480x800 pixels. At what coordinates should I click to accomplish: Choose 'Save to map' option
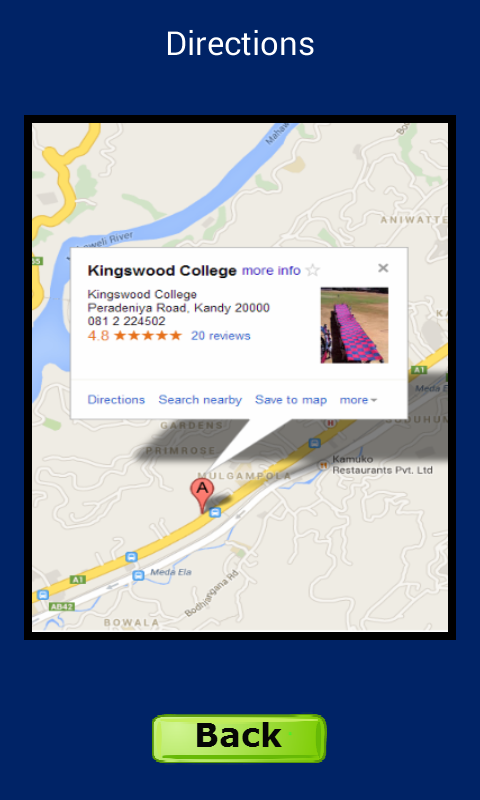(x=291, y=399)
